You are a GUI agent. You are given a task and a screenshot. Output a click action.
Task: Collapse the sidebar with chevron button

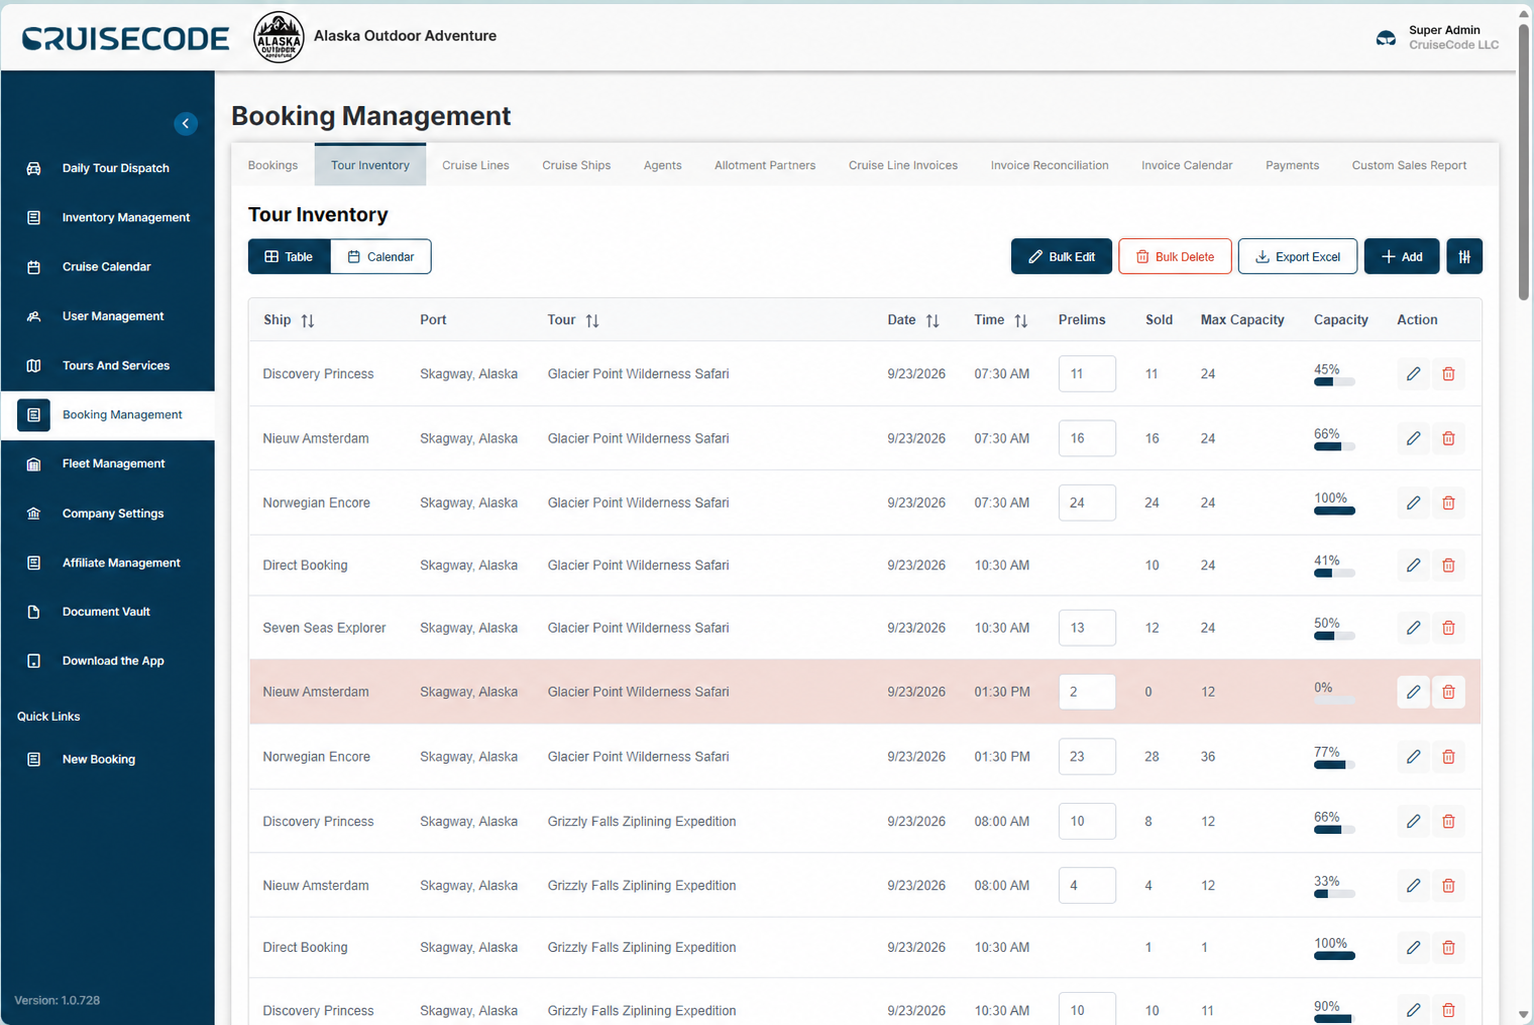coord(186,123)
